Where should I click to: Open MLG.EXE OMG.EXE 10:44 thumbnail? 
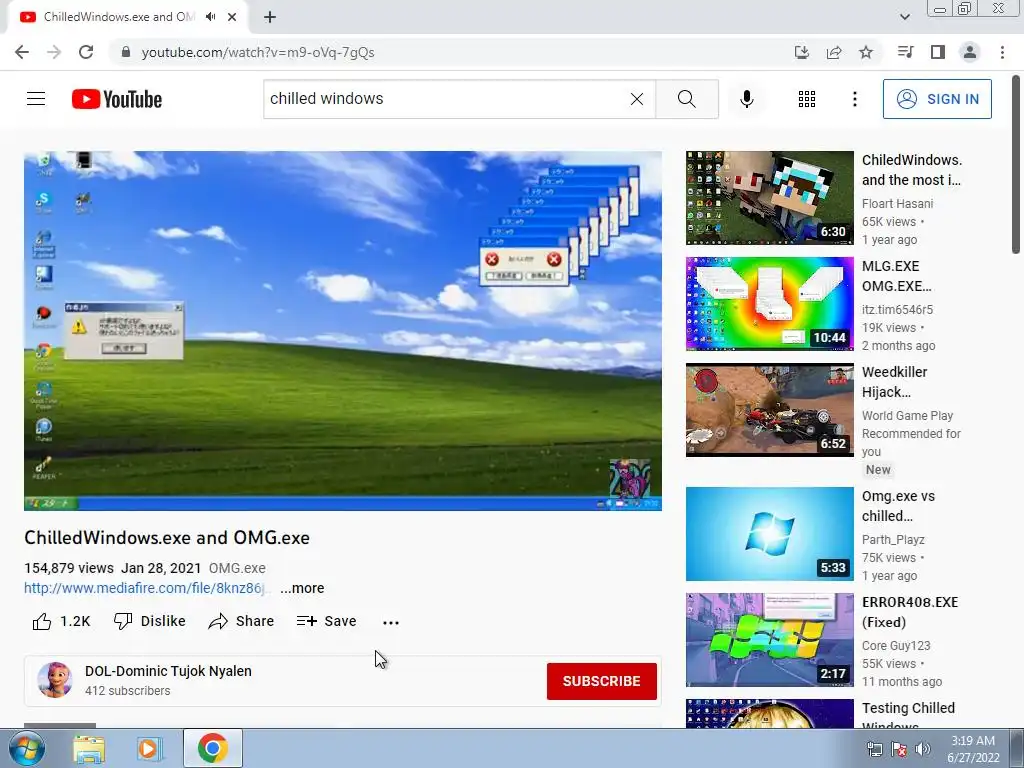coord(769,304)
